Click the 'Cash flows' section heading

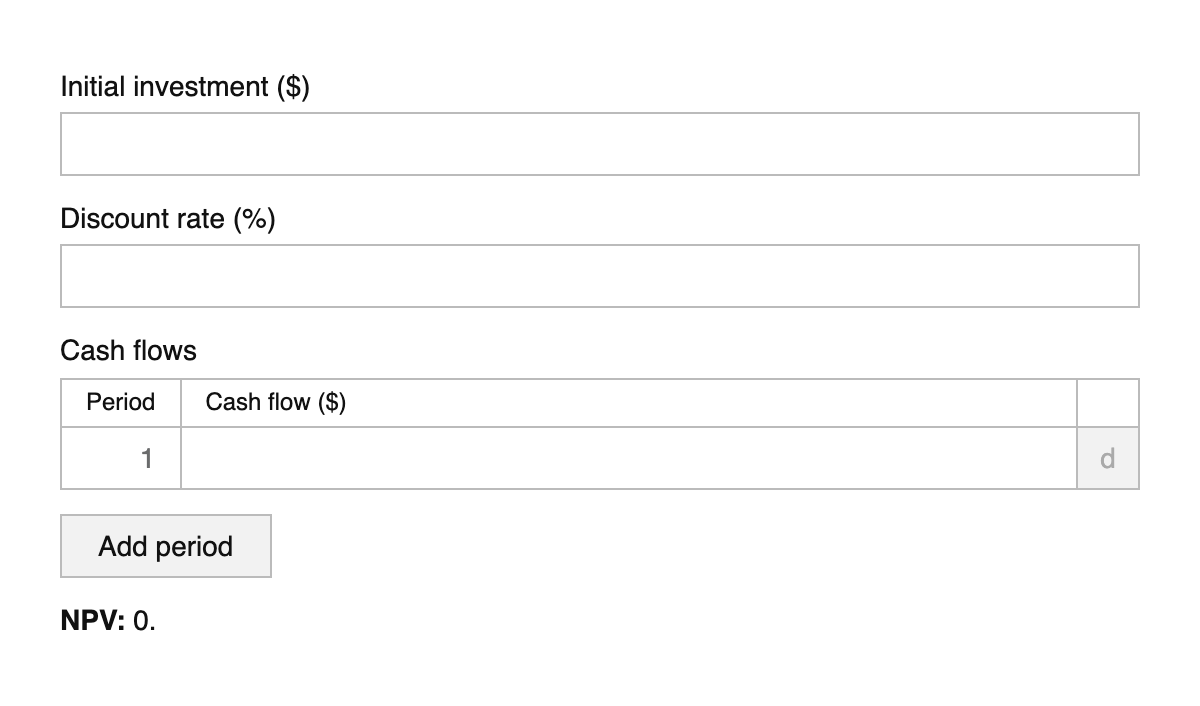pyautogui.click(x=129, y=351)
